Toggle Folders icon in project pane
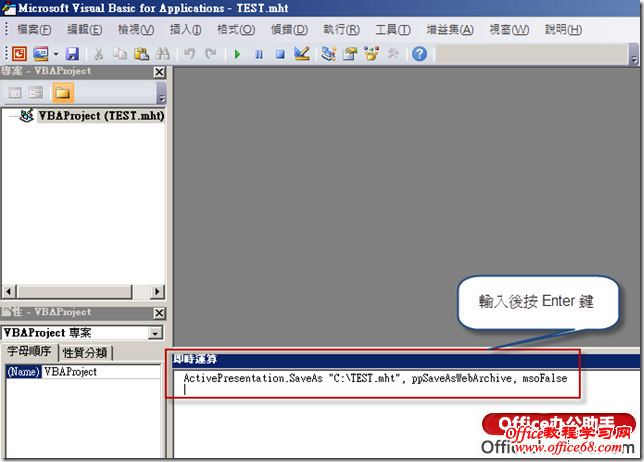The width and height of the screenshot is (644, 462). pos(63,93)
